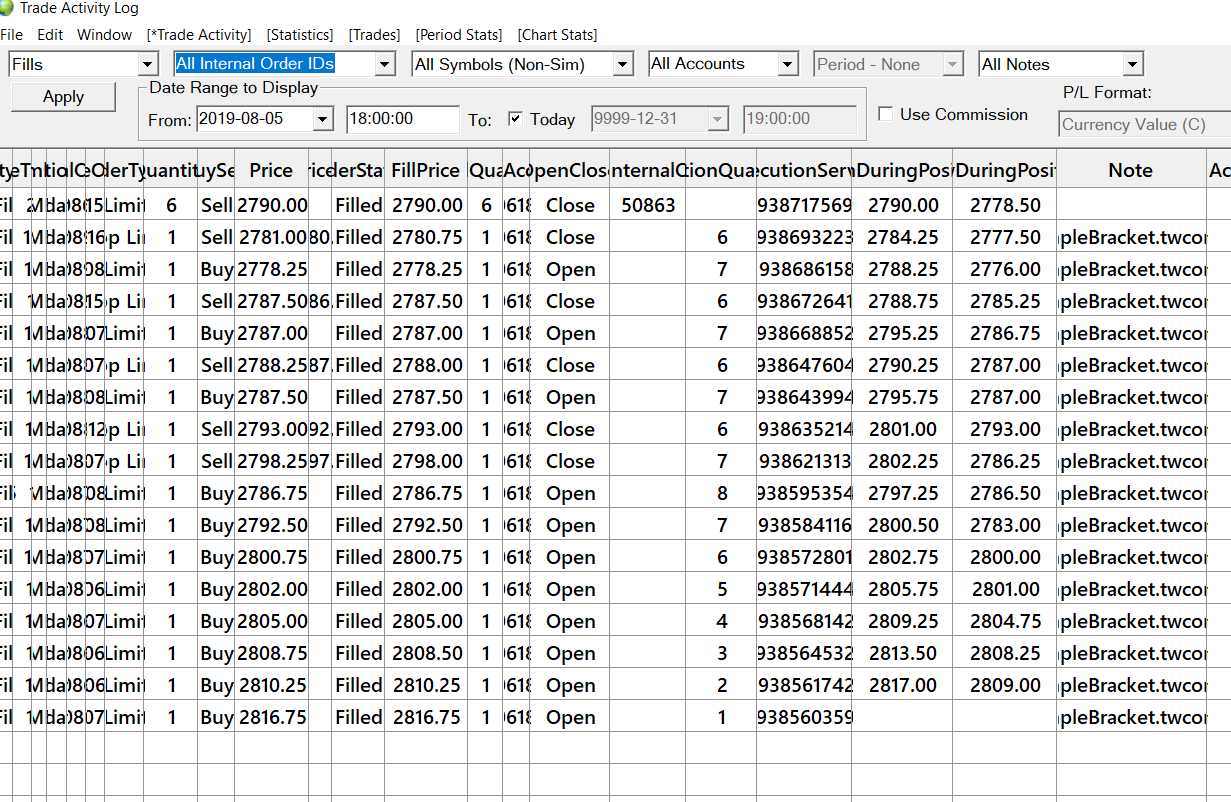Viewport: 1231px width, 802px height.
Task: Toggle the Today checkbox
Action: (x=516, y=119)
